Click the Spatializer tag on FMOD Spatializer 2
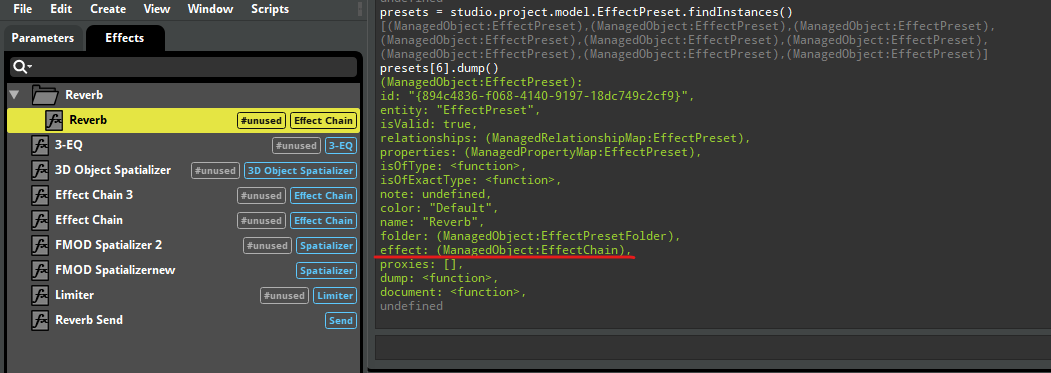This screenshot has width=1051, height=373. coord(326,246)
